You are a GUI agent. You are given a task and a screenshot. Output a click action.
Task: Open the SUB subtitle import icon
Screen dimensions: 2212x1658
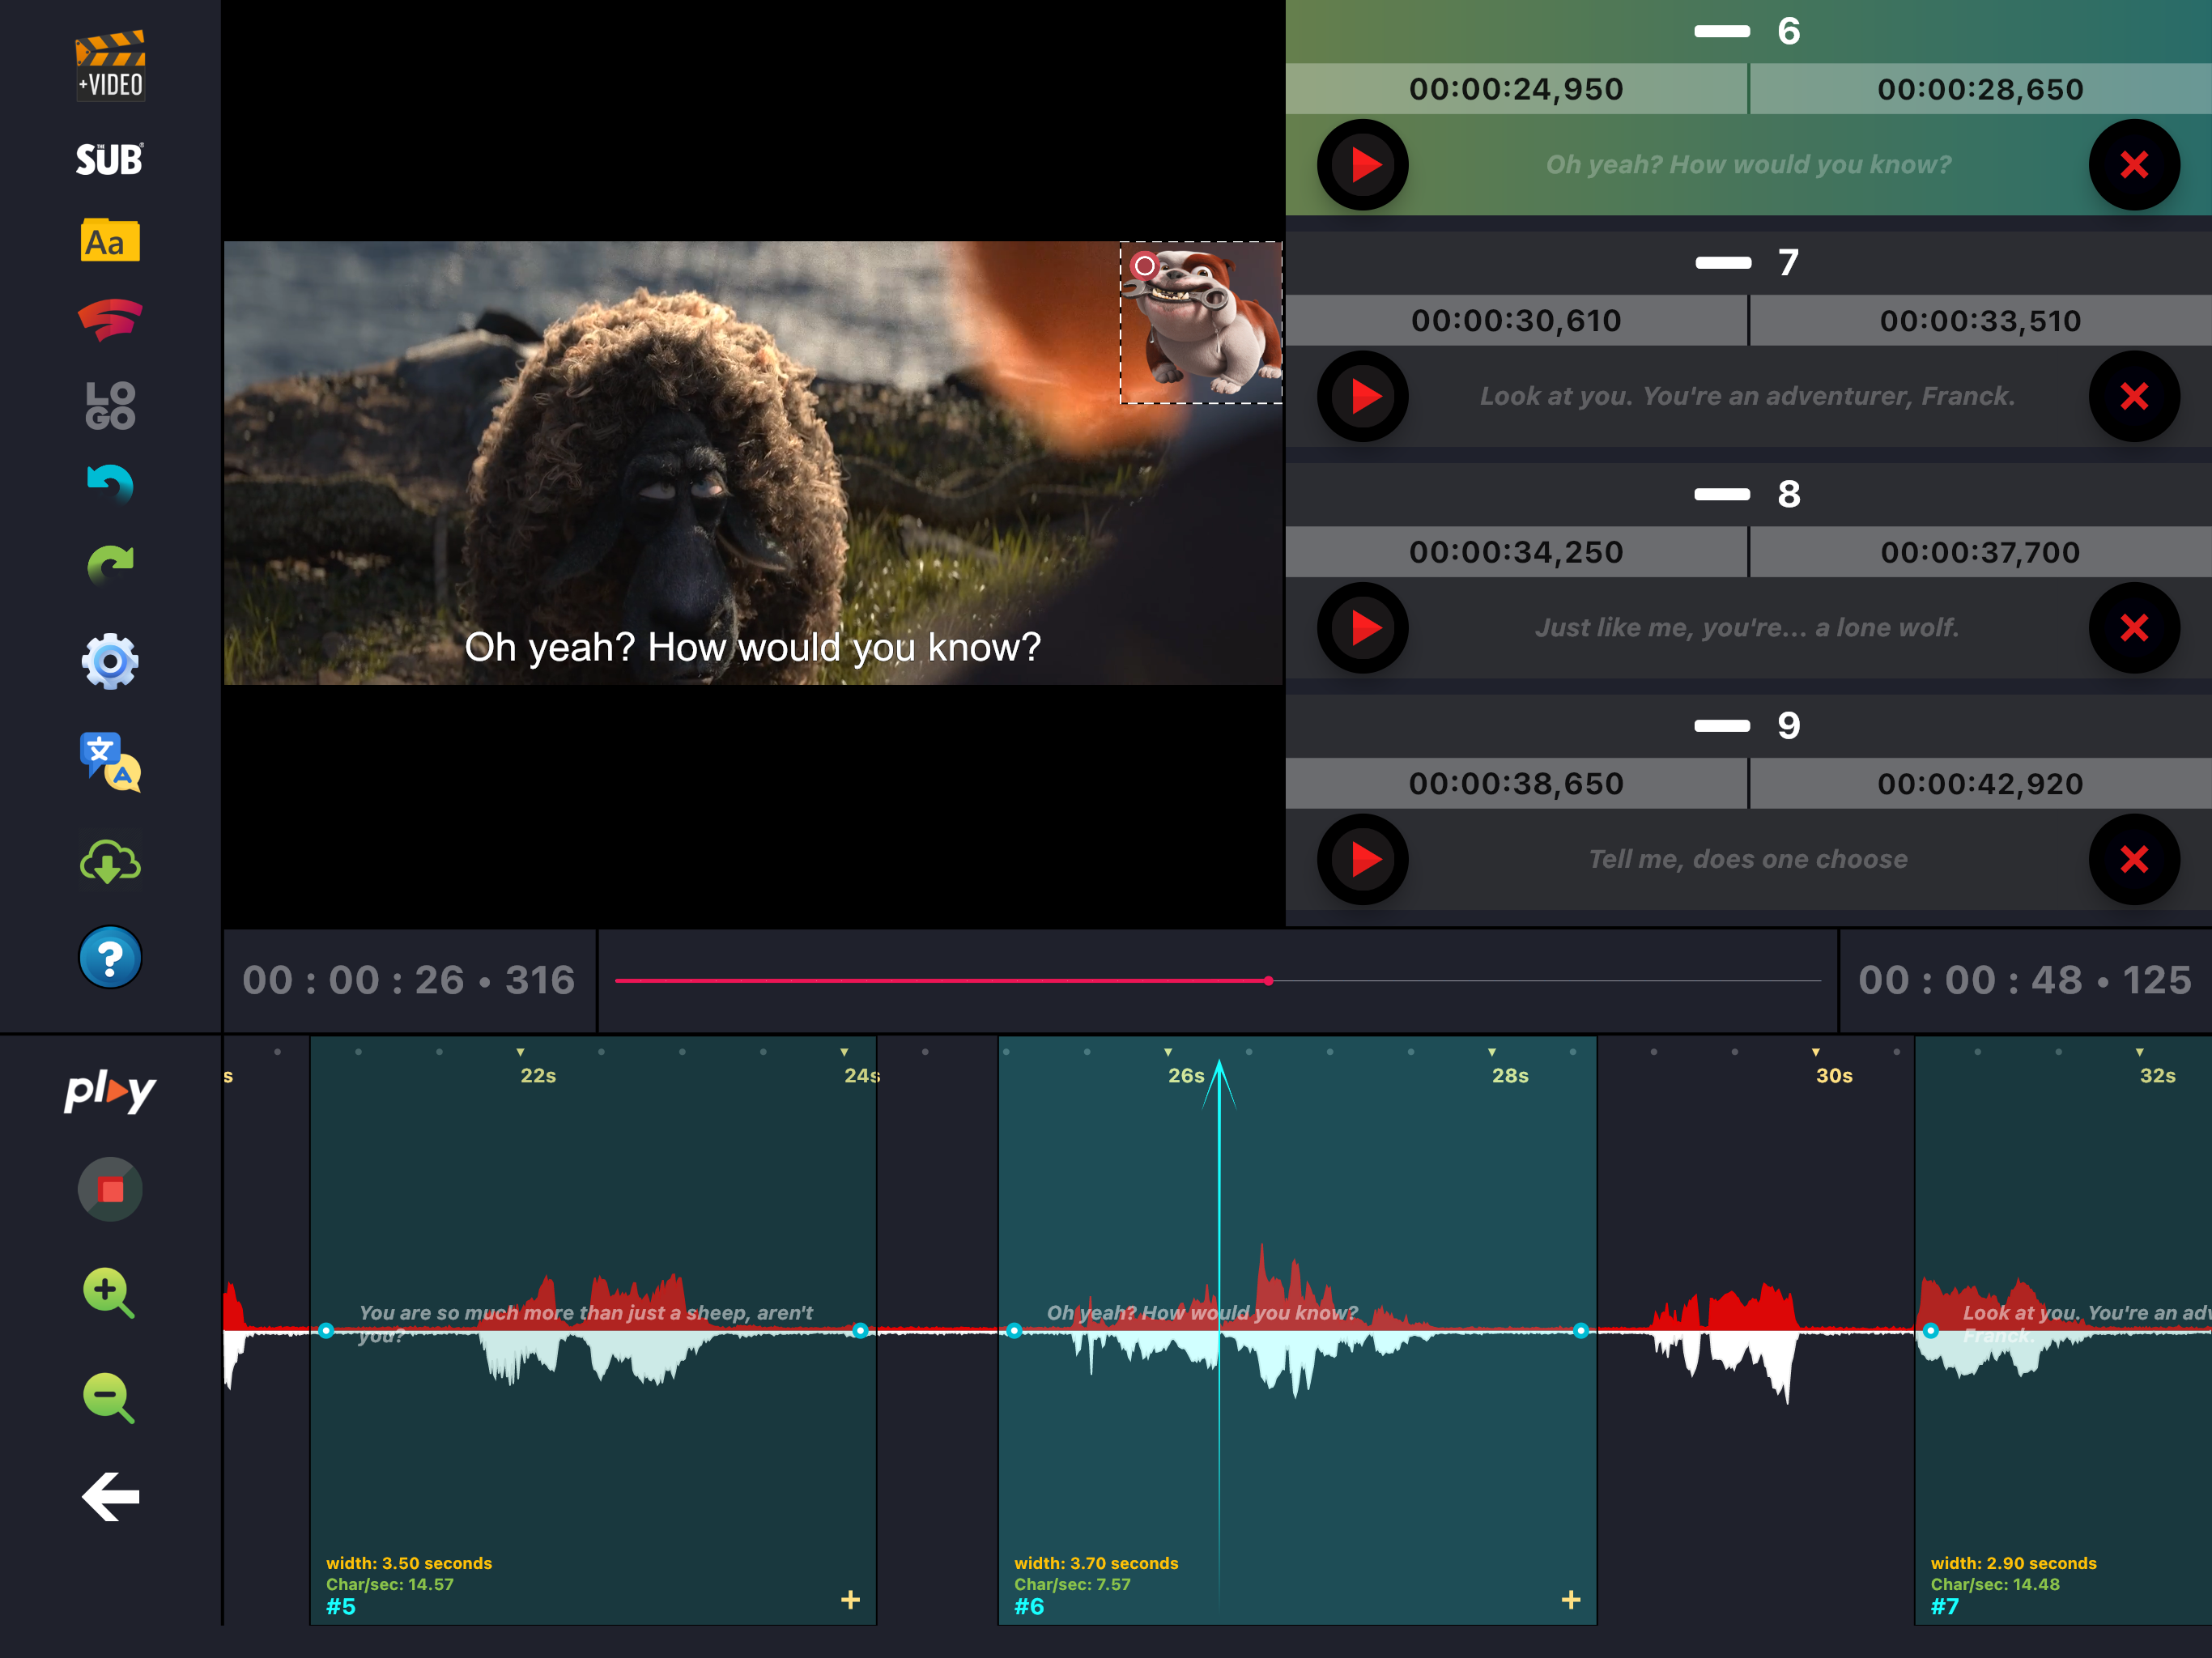pyautogui.click(x=110, y=160)
